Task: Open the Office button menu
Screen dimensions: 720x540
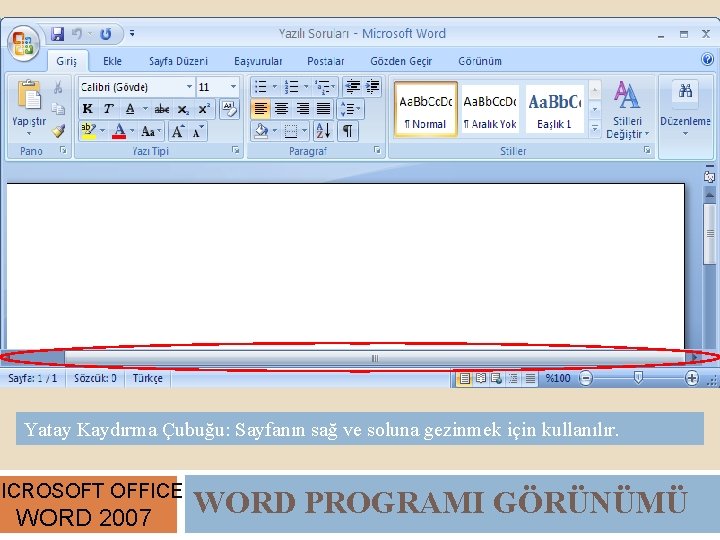Action: tap(23, 44)
